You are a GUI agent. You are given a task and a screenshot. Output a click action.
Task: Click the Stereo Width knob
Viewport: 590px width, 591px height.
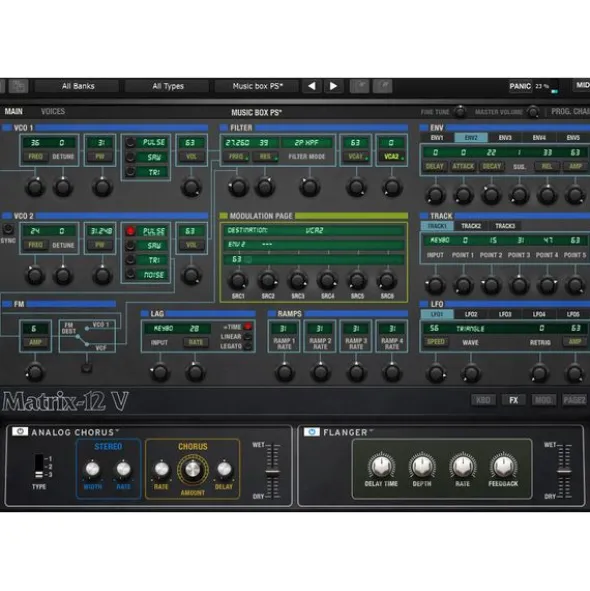click(92, 469)
